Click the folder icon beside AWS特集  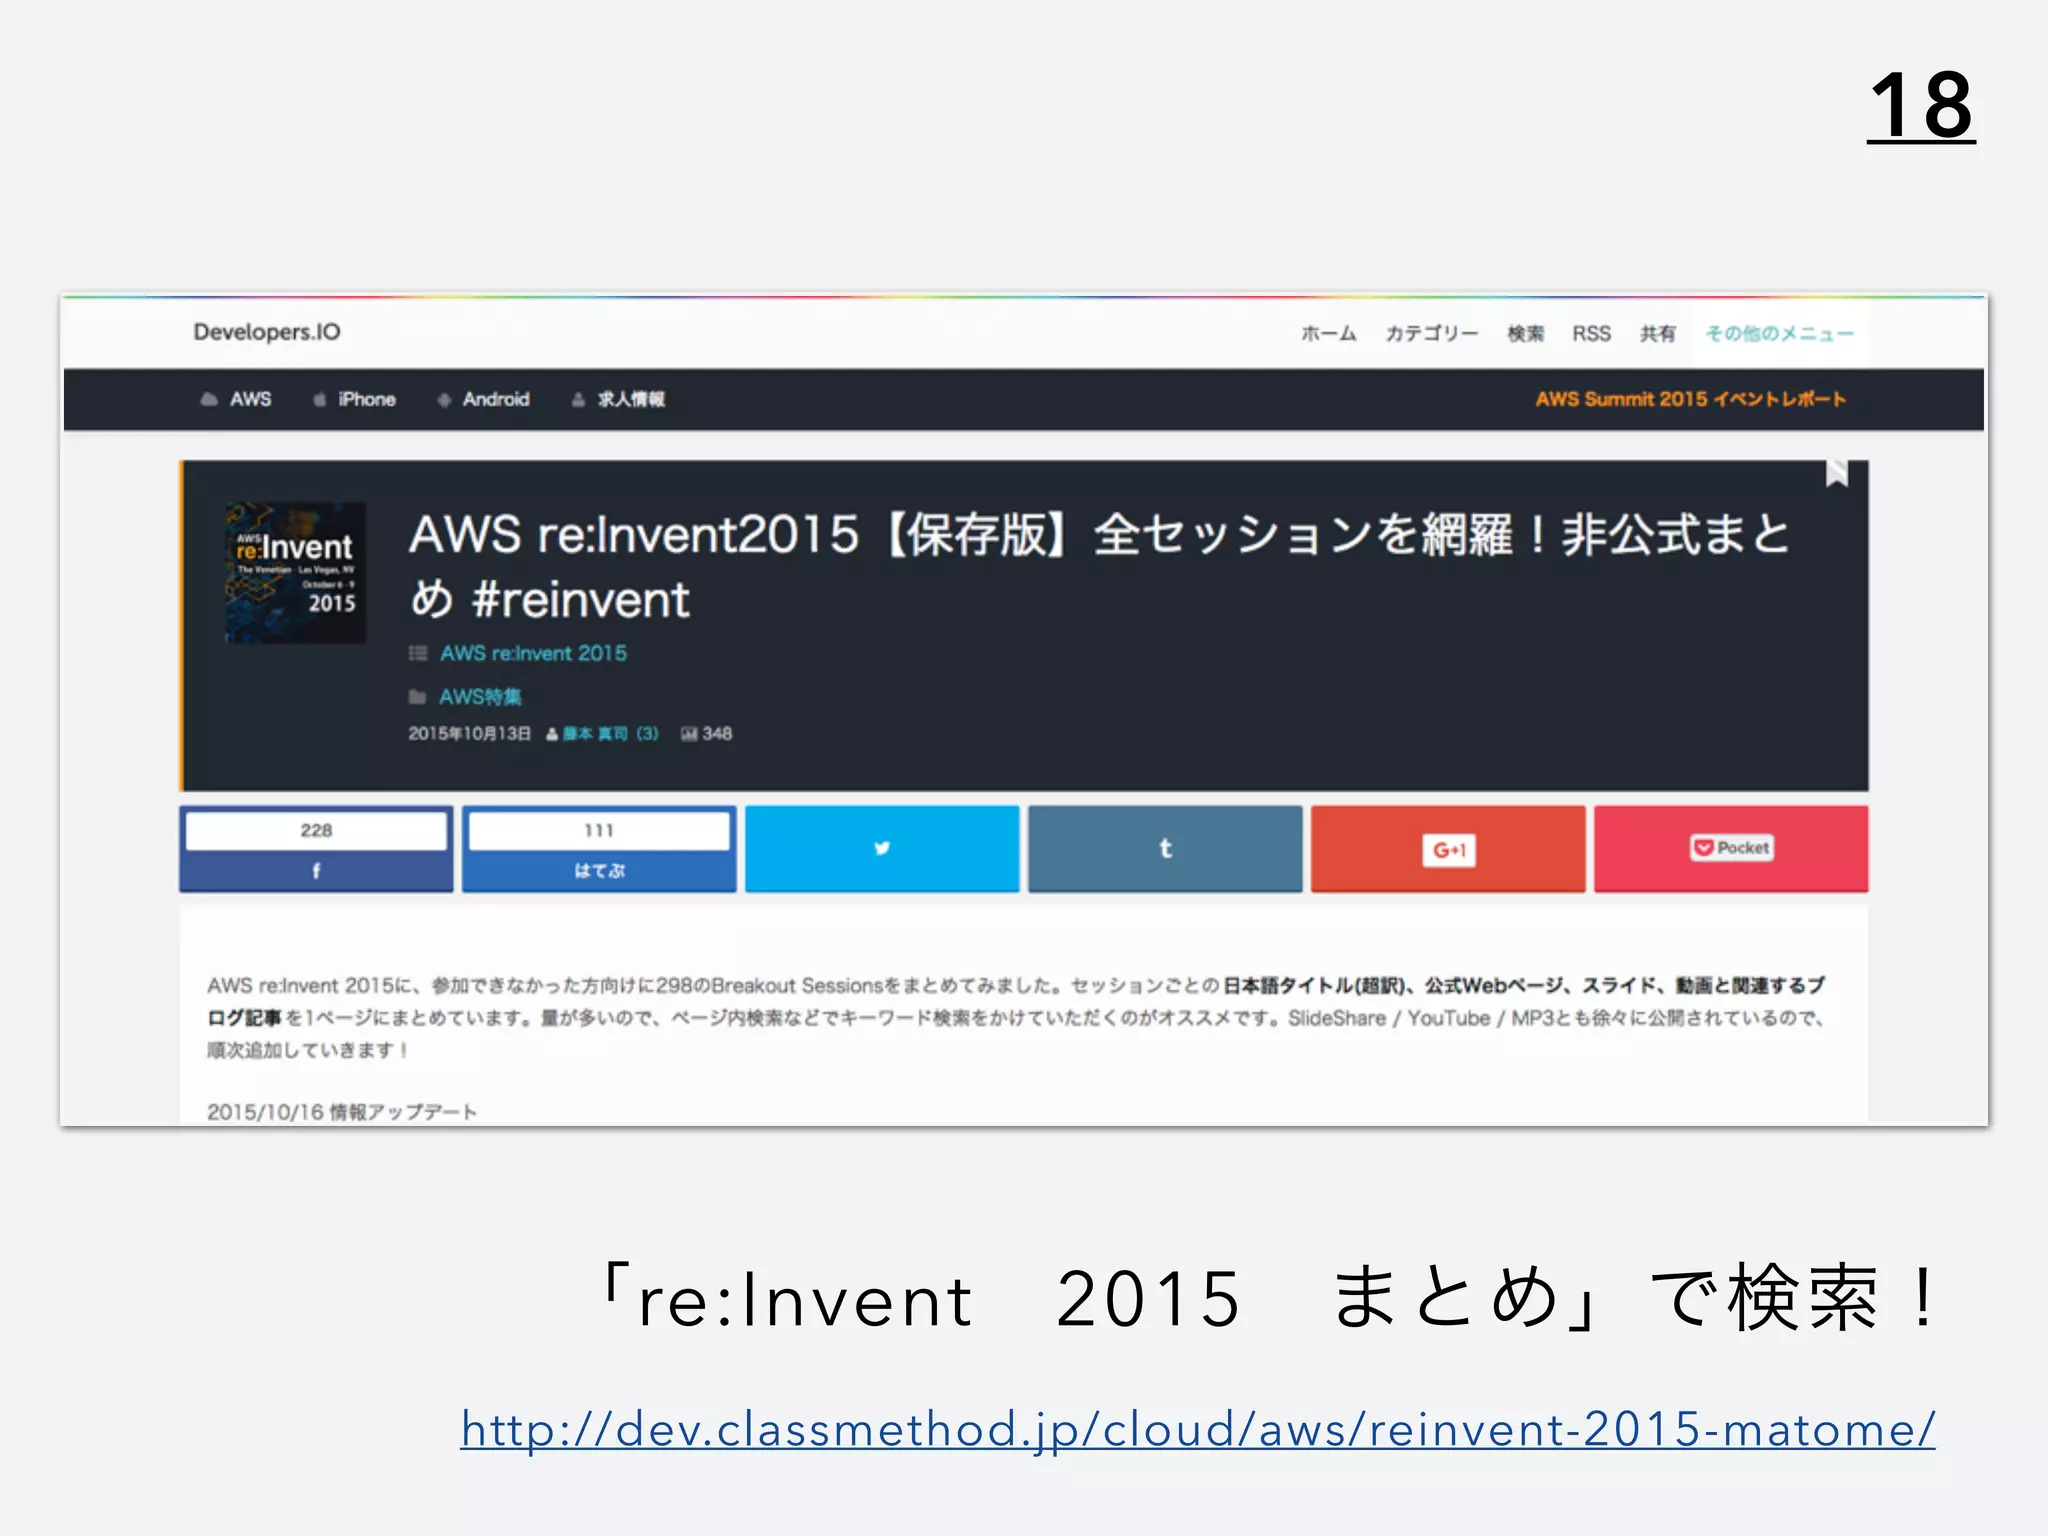coord(417,697)
